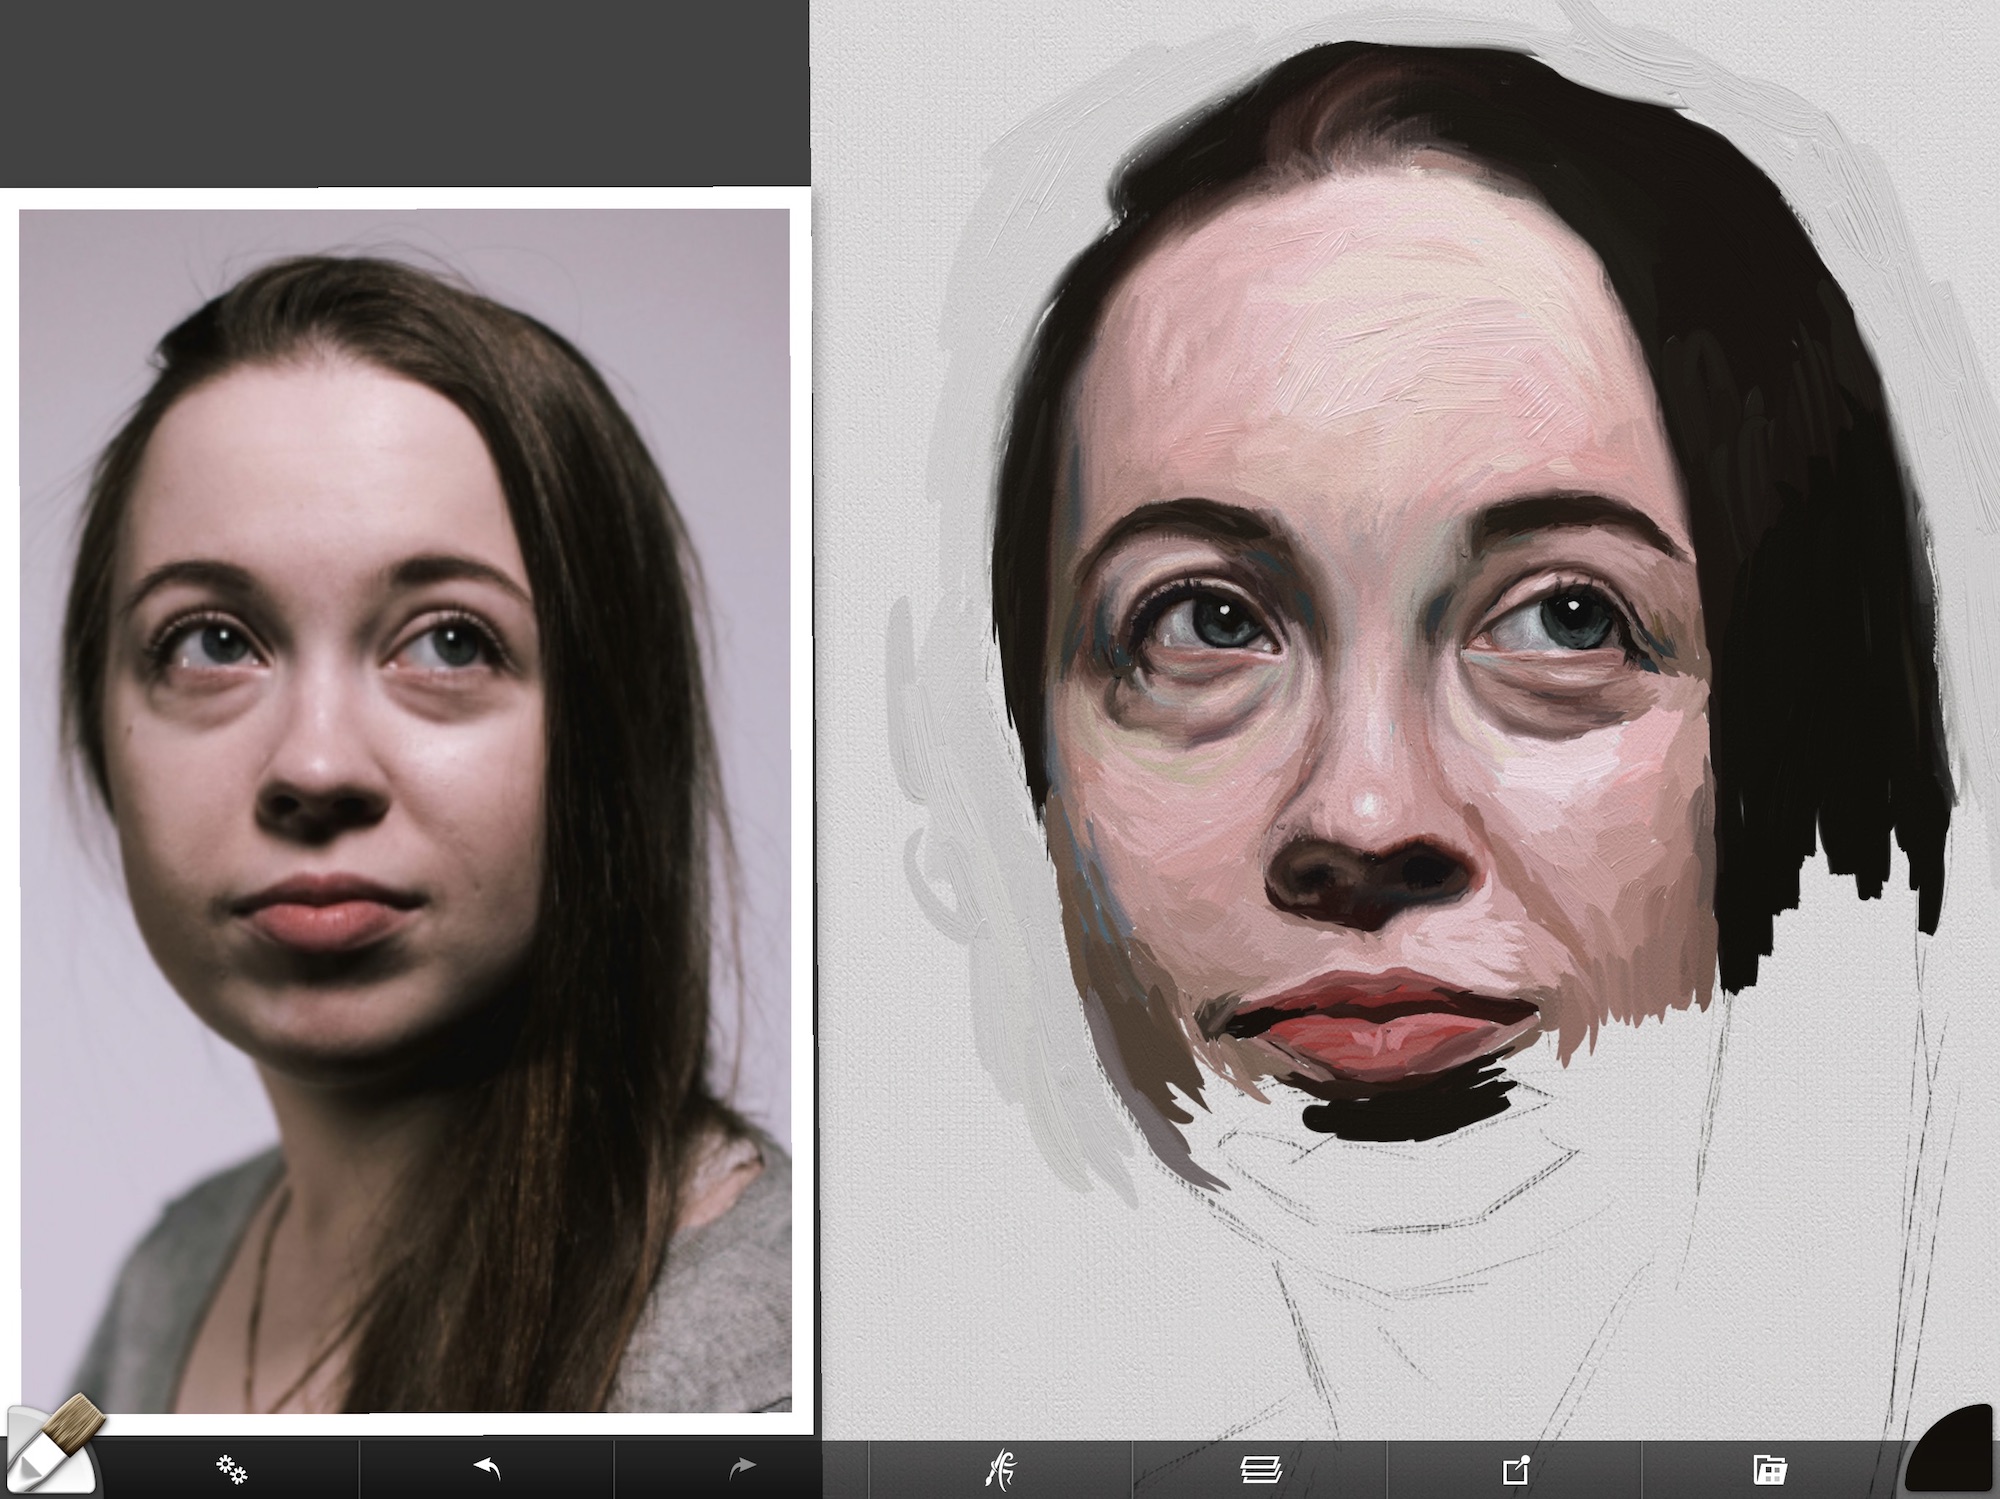This screenshot has width=2000, height=1499.
Task: Open the ArtRage painter menu icon
Action: point(1000,1469)
